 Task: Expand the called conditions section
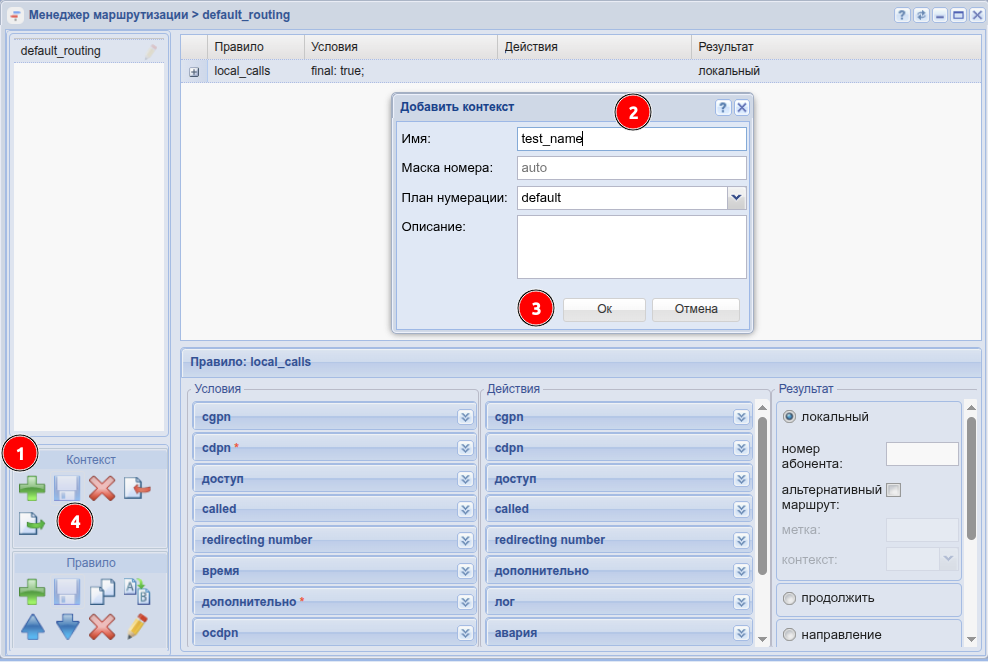[465, 509]
